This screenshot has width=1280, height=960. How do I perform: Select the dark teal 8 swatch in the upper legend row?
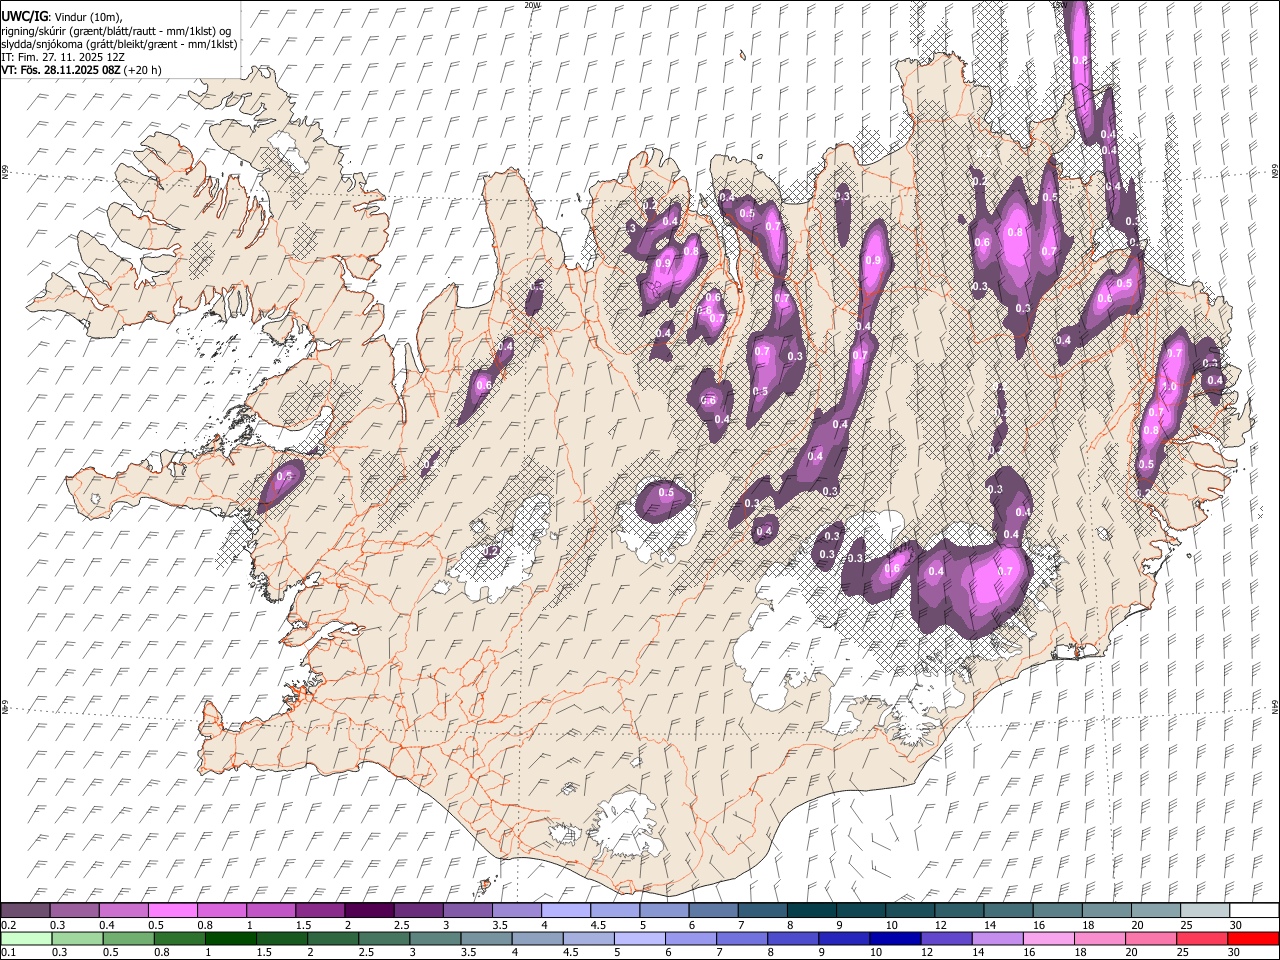[811, 910]
